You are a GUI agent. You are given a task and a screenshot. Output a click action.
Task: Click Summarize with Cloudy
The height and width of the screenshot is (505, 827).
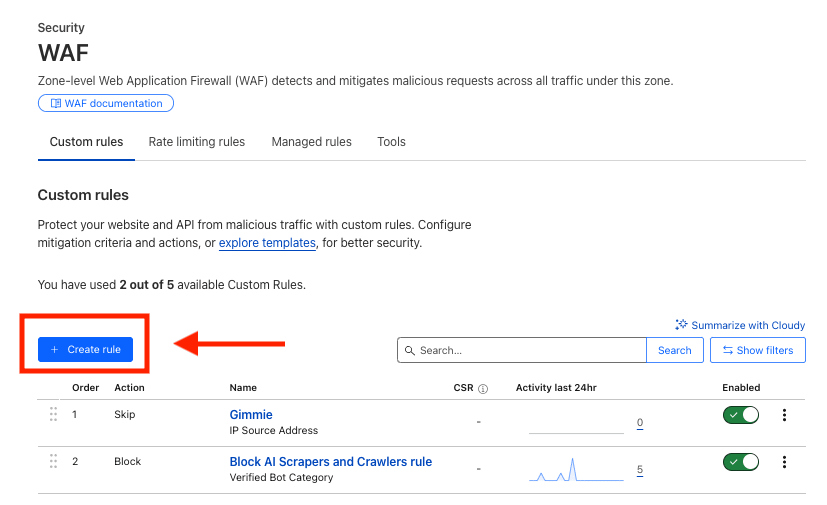[x=740, y=325]
